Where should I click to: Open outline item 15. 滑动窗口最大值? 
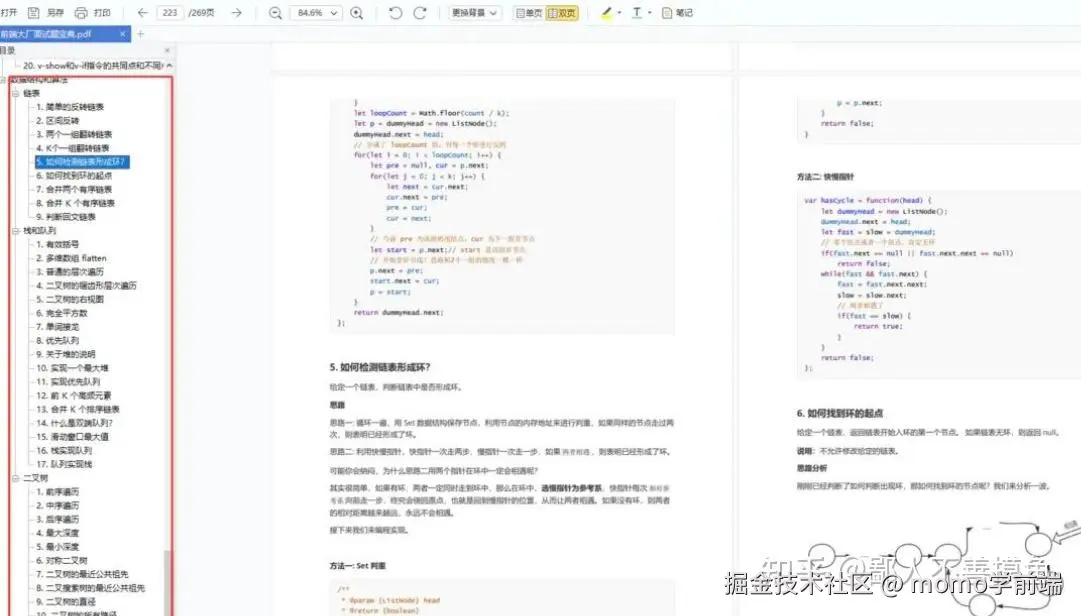pos(72,437)
